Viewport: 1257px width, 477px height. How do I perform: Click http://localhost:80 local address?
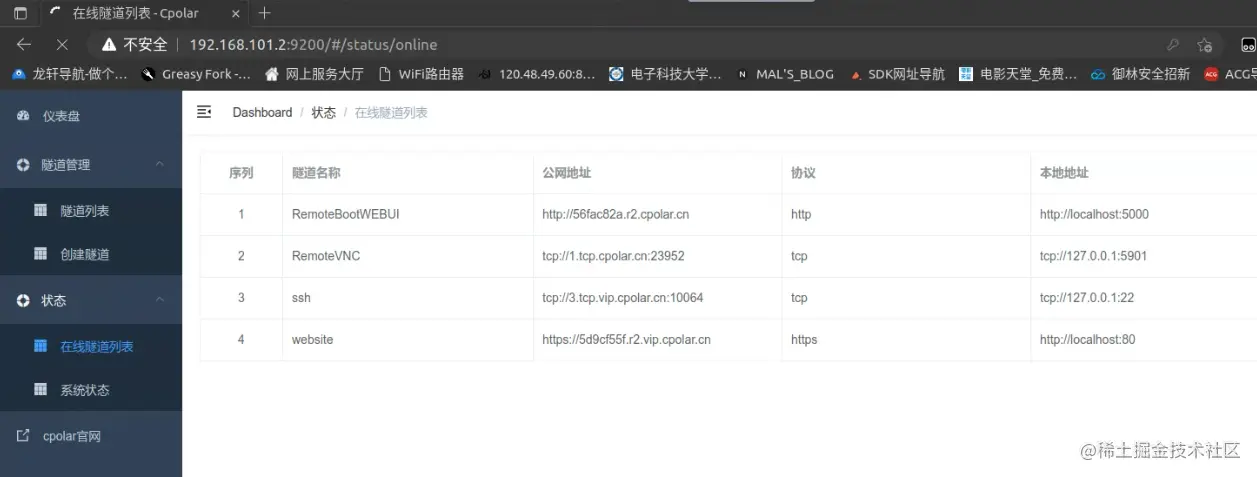pyautogui.click(x=1087, y=340)
